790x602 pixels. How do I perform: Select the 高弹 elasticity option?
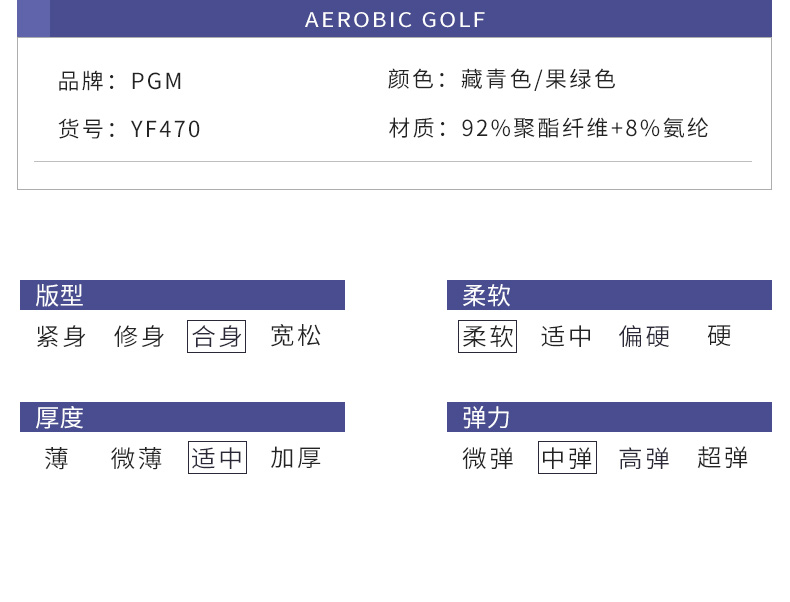644,458
